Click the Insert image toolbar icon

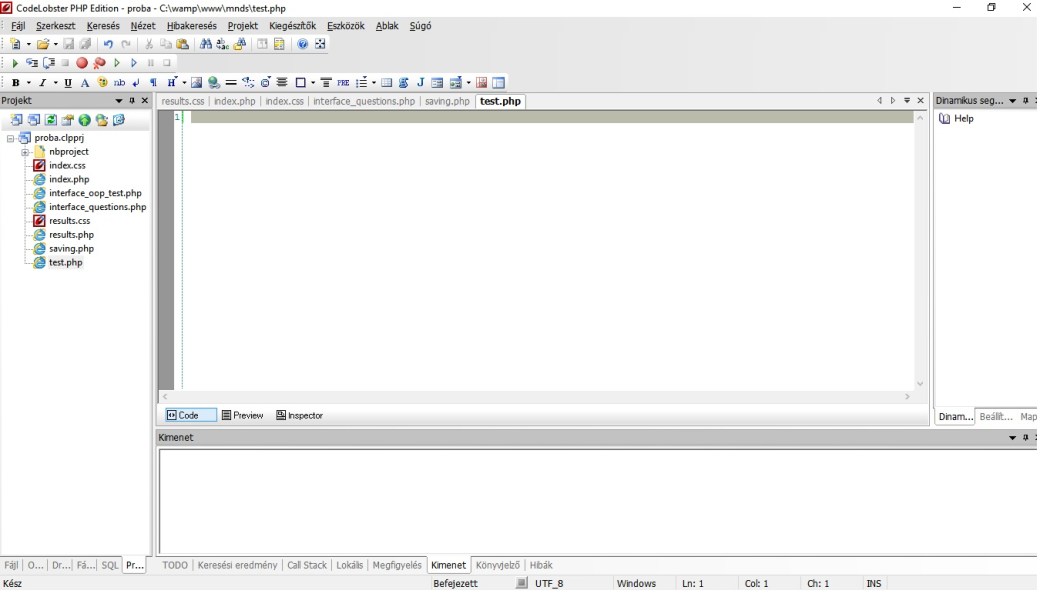pyautogui.click(x=197, y=83)
